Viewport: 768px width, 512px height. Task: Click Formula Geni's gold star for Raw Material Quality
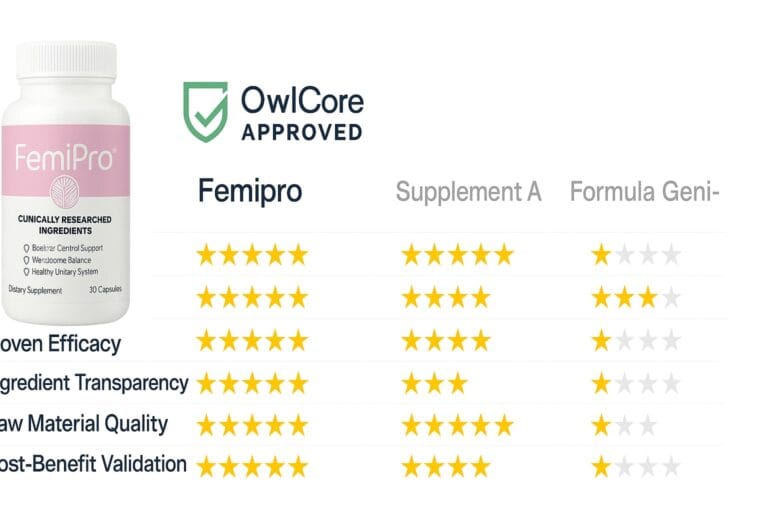[601, 425]
